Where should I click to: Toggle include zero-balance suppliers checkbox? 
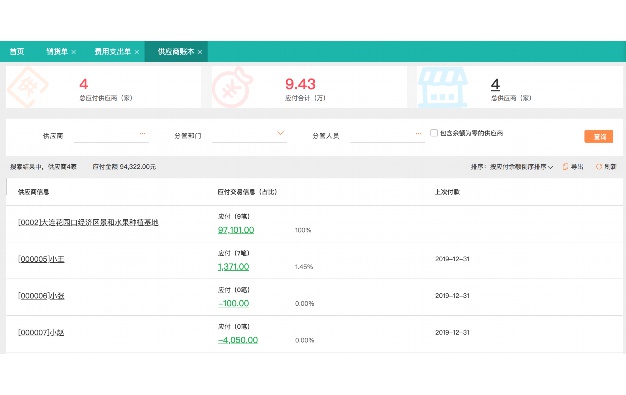(x=434, y=133)
